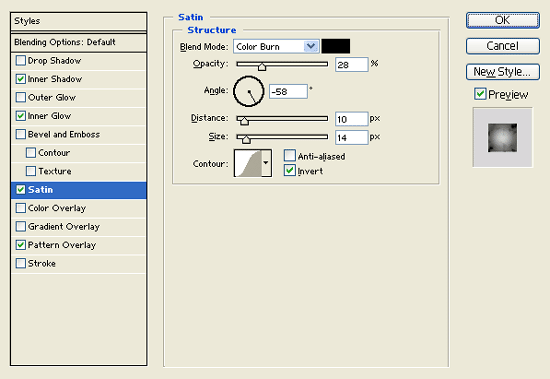Open the Pattern Overlay settings row
Image resolution: width=550 pixels, height=379 pixels.
[x=79, y=245]
